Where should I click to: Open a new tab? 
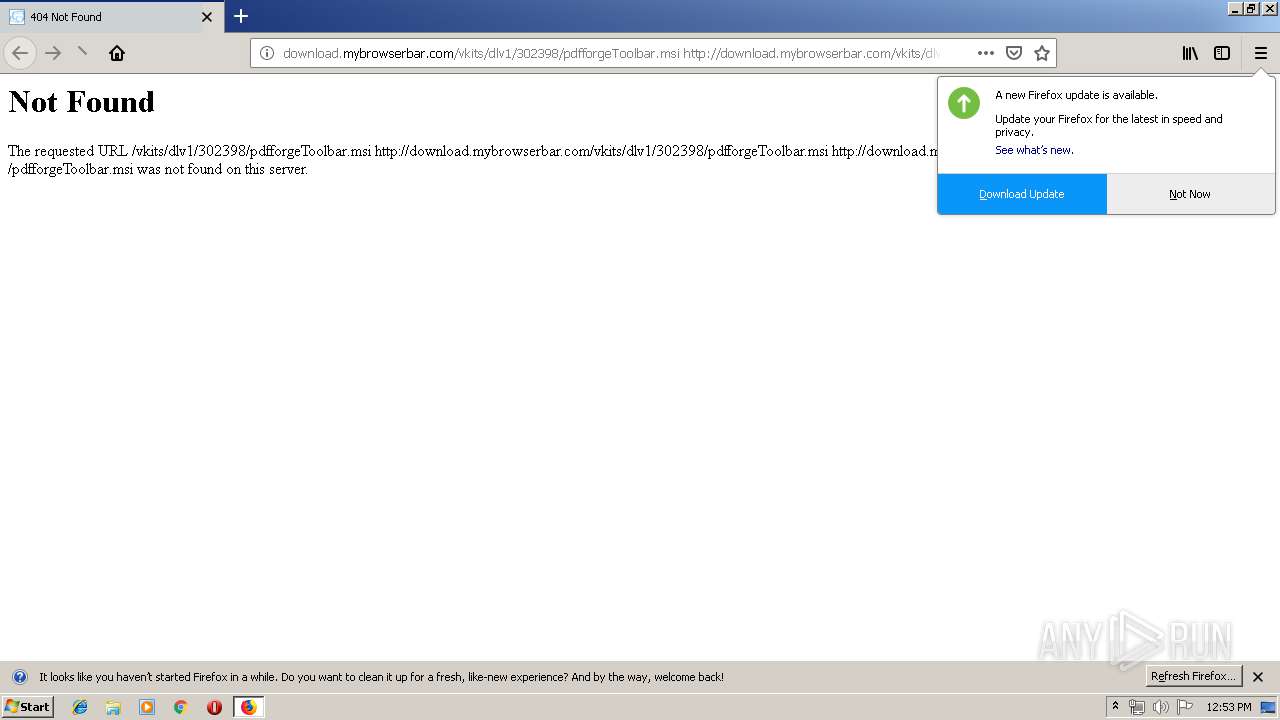[x=241, y=16]
